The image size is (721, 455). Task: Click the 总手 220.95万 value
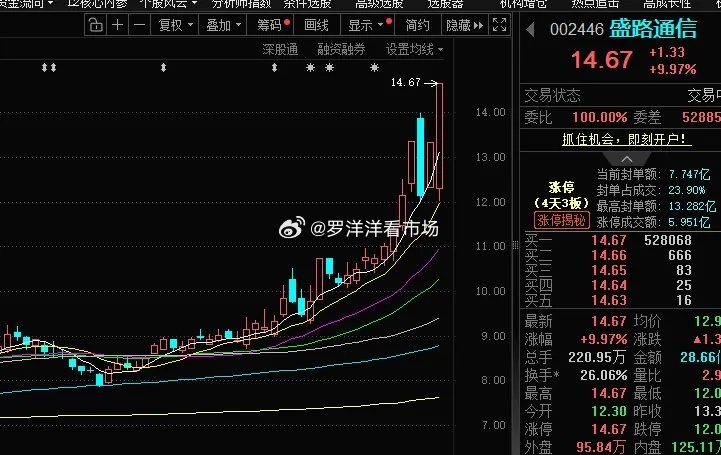[x=597, y=357]
